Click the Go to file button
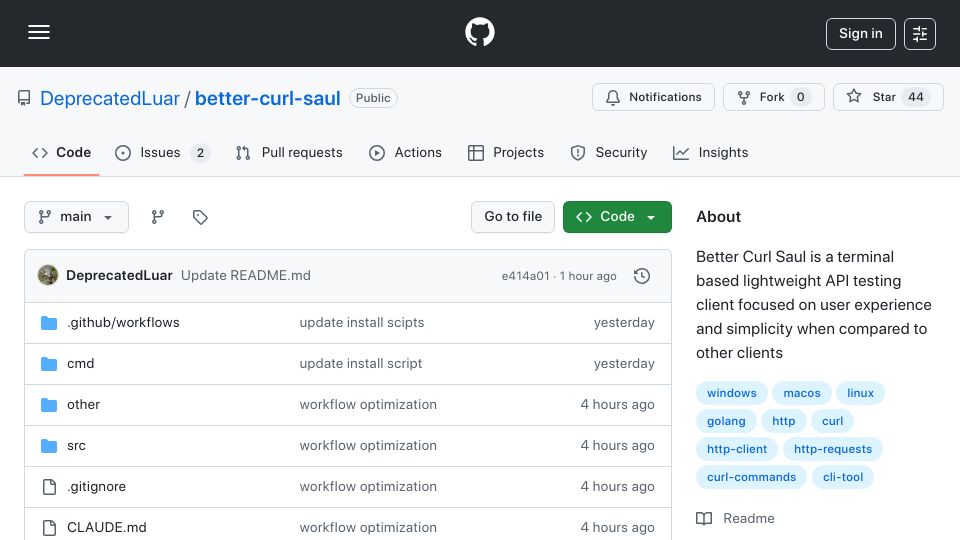 [x=513, y=217]
